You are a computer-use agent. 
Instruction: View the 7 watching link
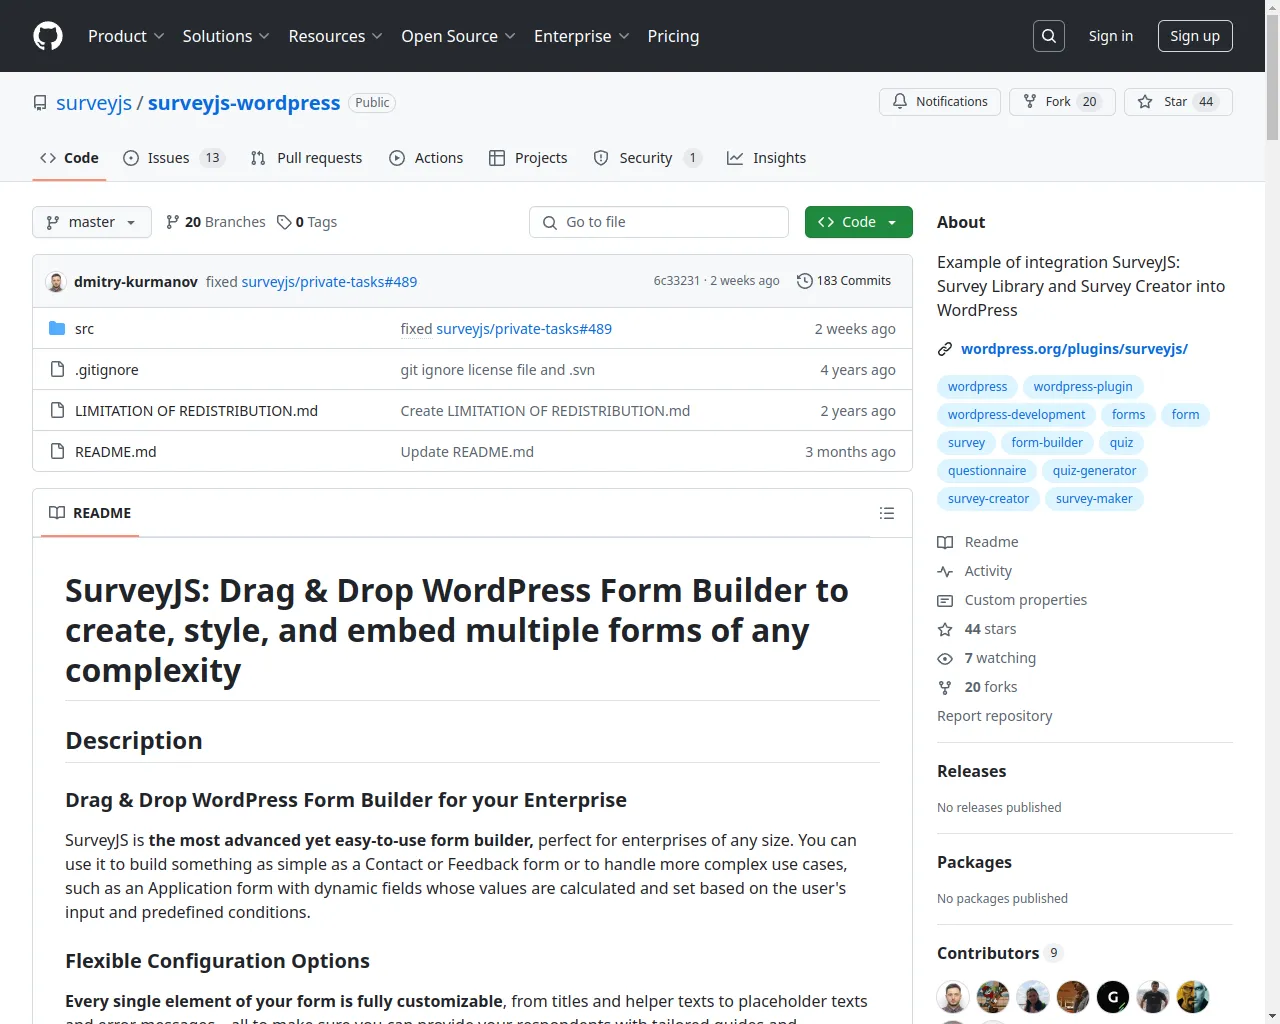point(987,658)
